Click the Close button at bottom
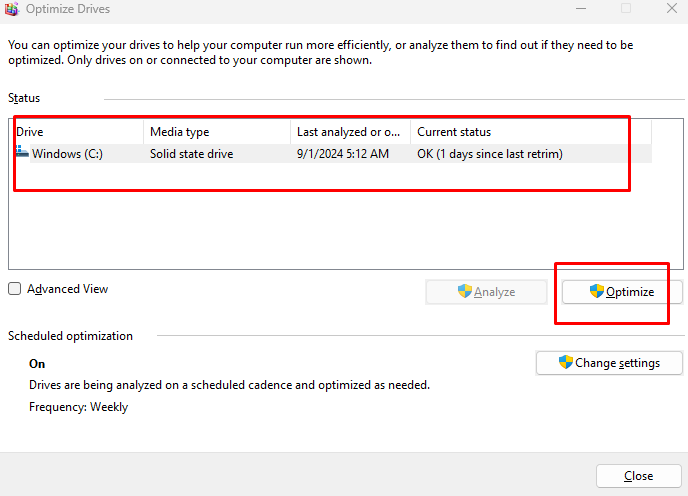The height and width of the screenshot is (496, 688). 638,476
